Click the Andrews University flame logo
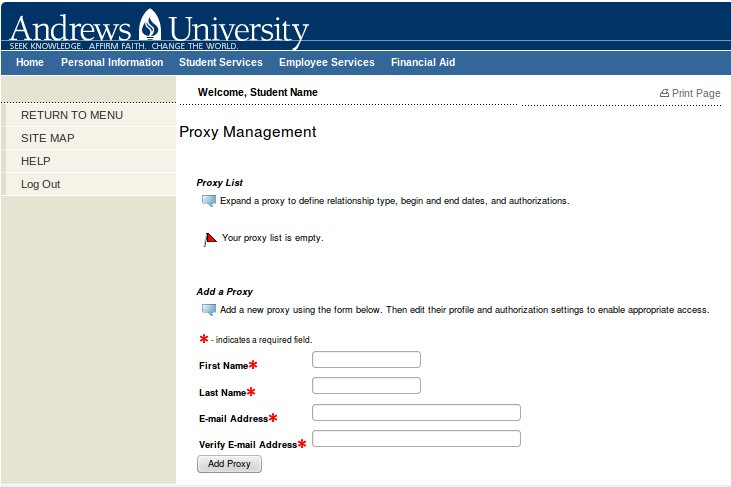Image resolution: width=731 pixels, height=487 pixels. [x=149, y=24]
